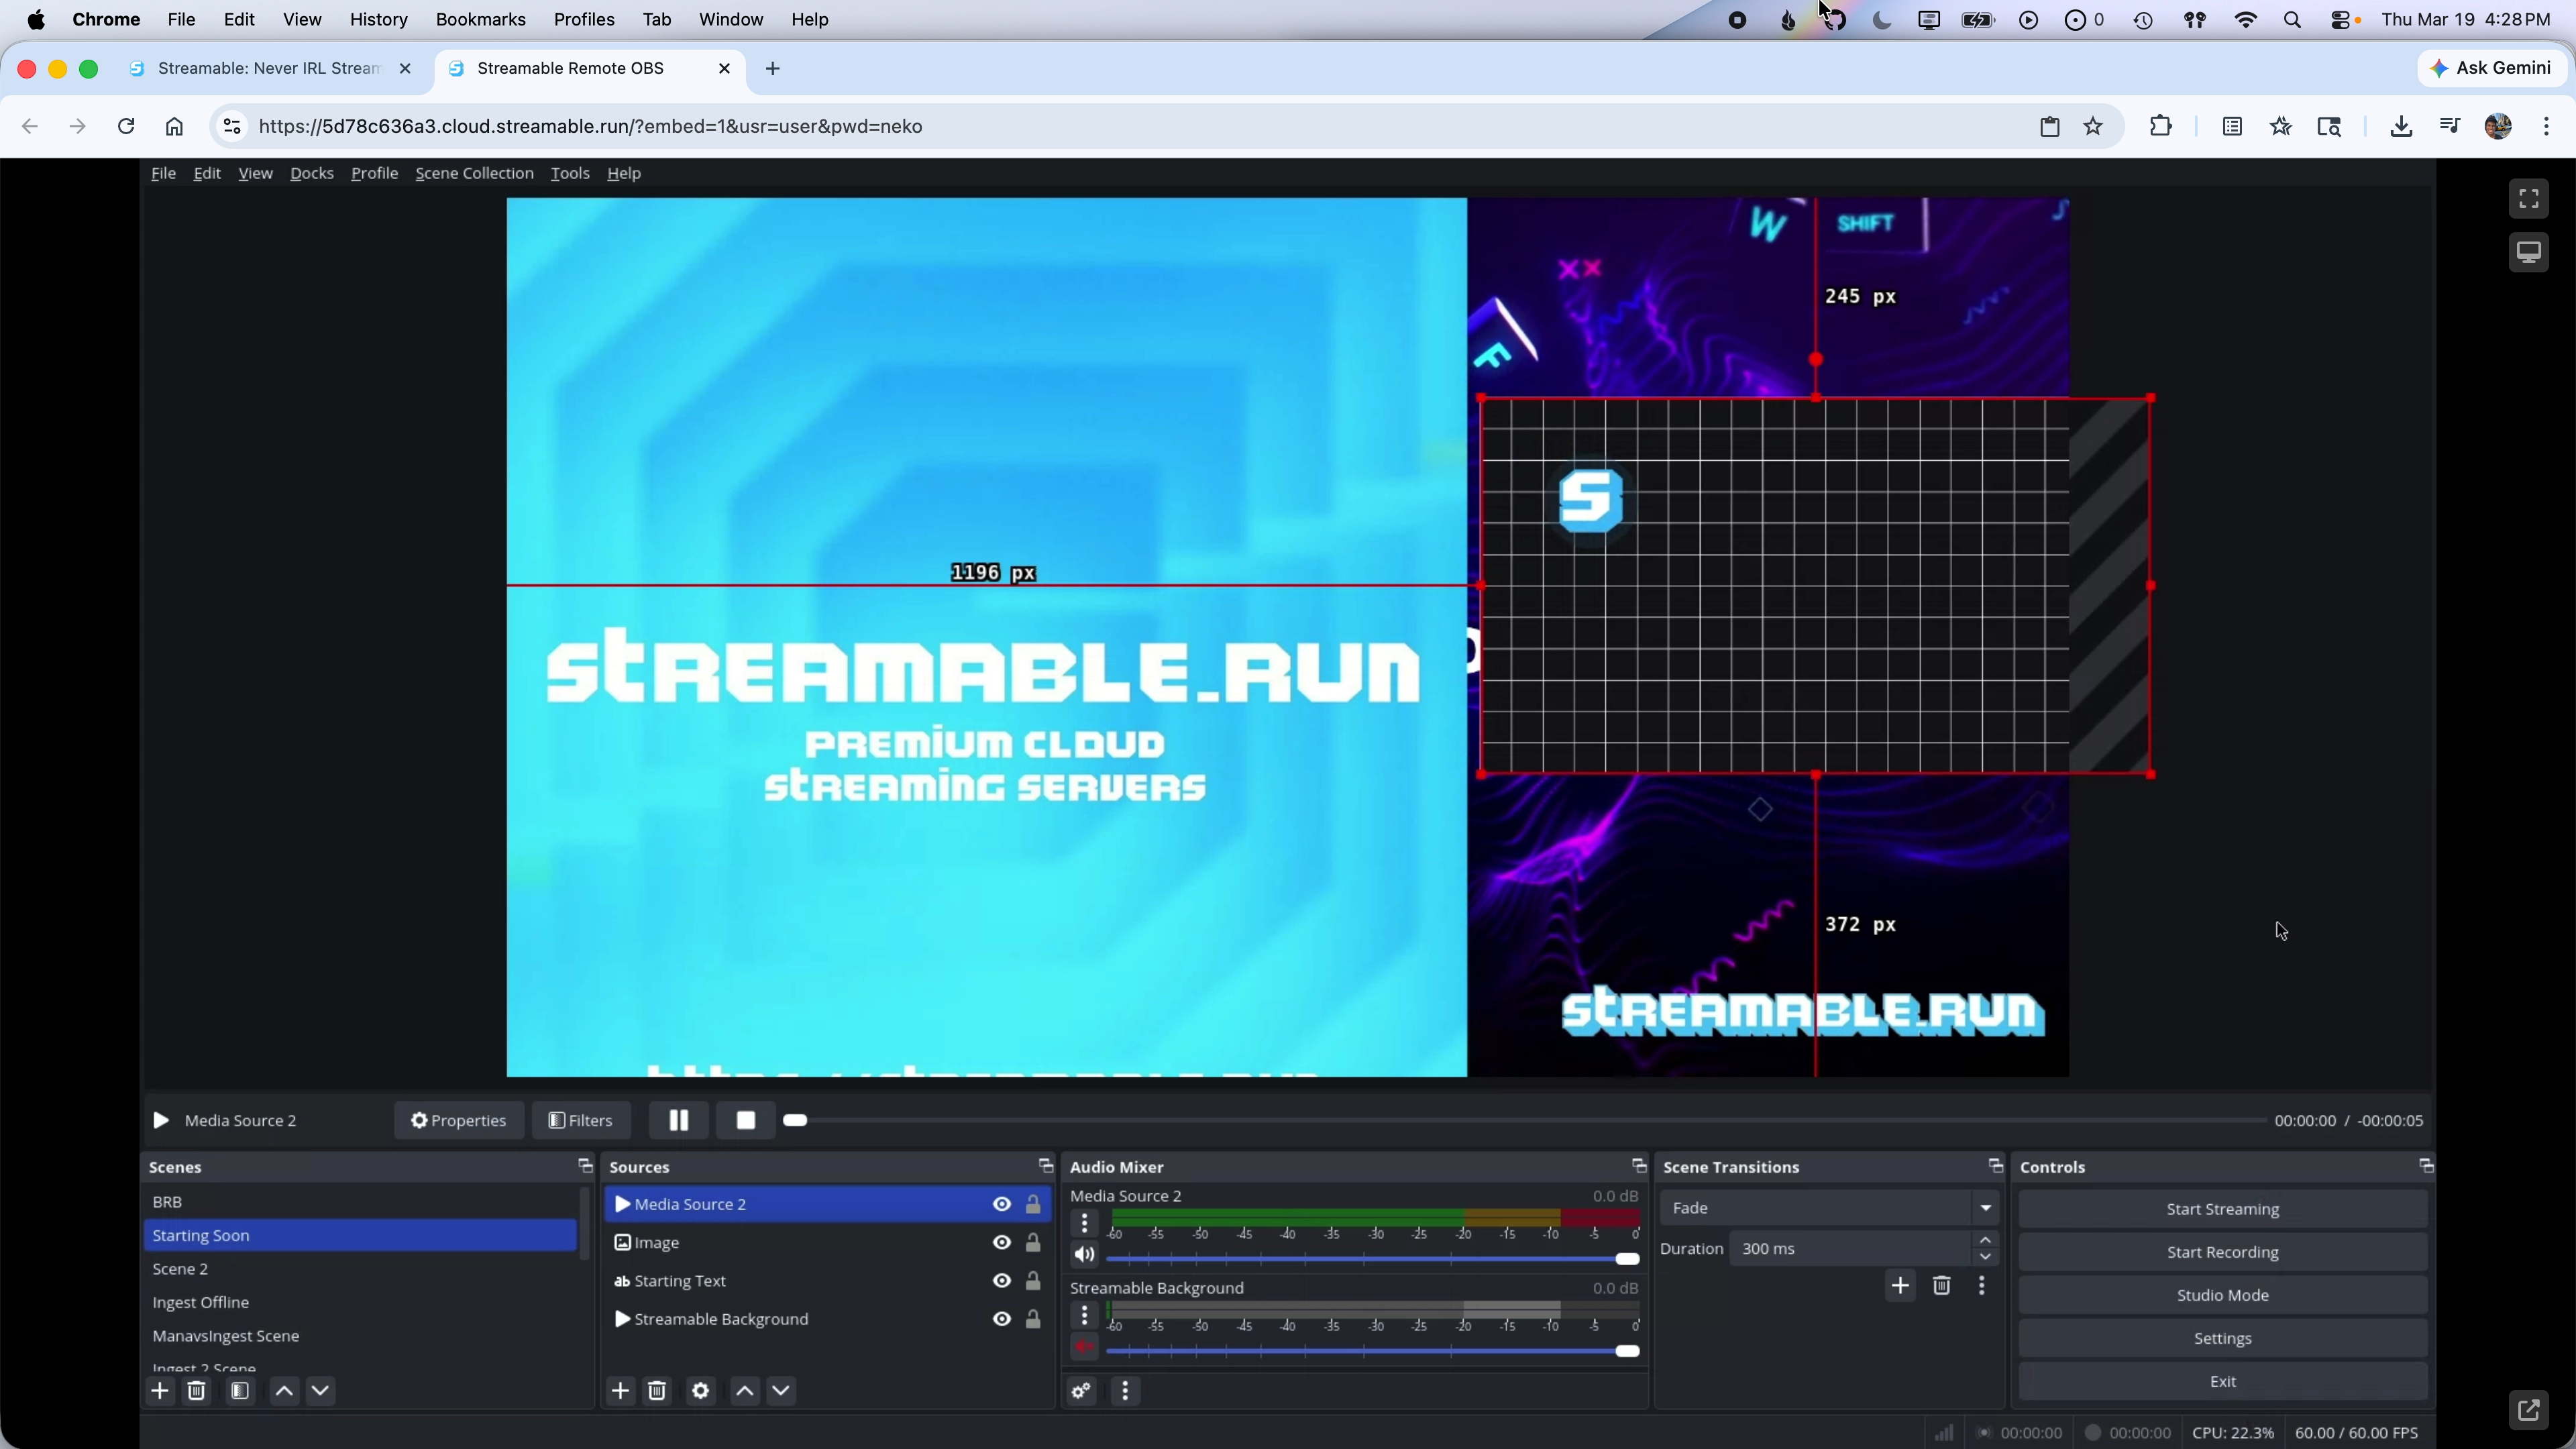2576x1449 pixels.
Task: Add a new transition with the plus icon
Action: 1900,1286
